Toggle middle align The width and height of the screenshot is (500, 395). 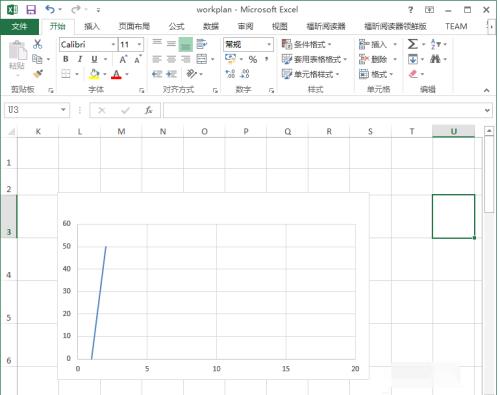[x=171, y=44]
